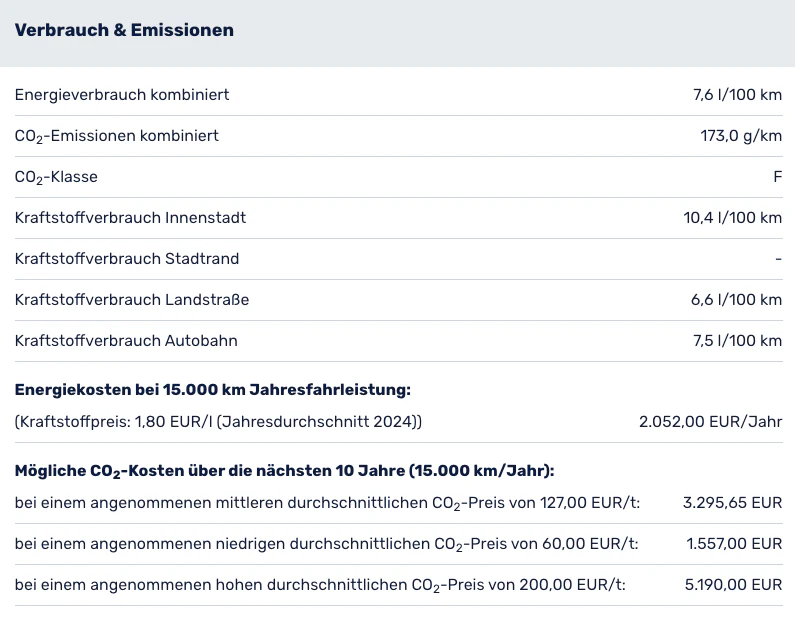The height and width of the screenshot is (617, 795).
Task: Select the value '10,4 l/100 km'
Action: click(x=733, y=218)
